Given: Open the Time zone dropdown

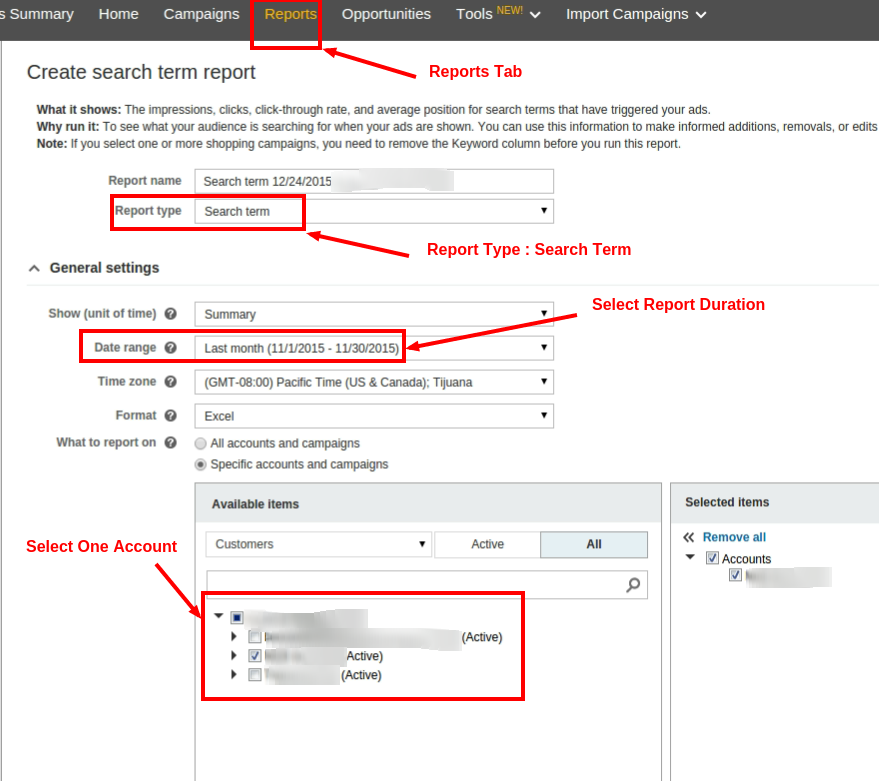Looking at the screenshot, I should point(374,382).
